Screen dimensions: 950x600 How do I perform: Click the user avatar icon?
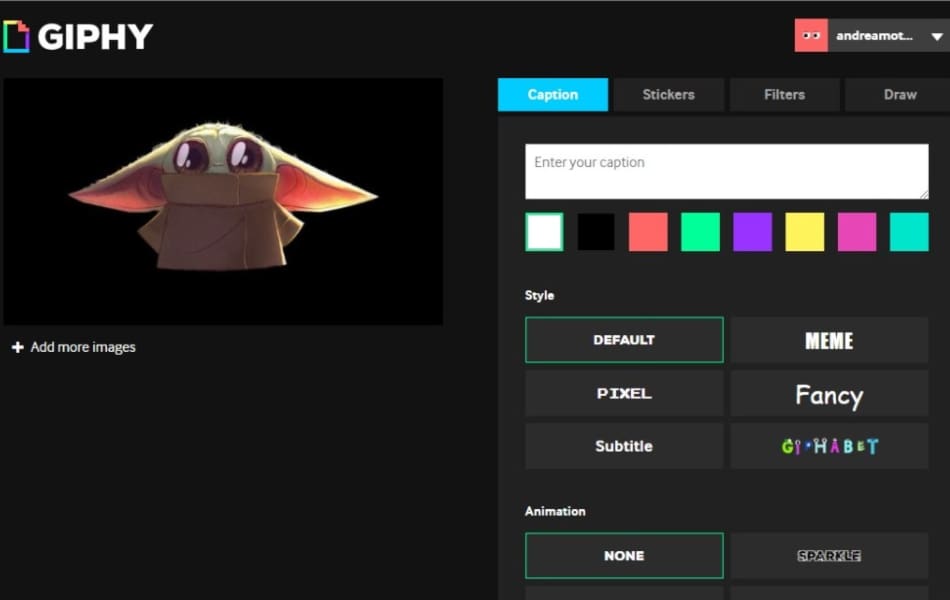pyautogui.click(x=811, y=36)
